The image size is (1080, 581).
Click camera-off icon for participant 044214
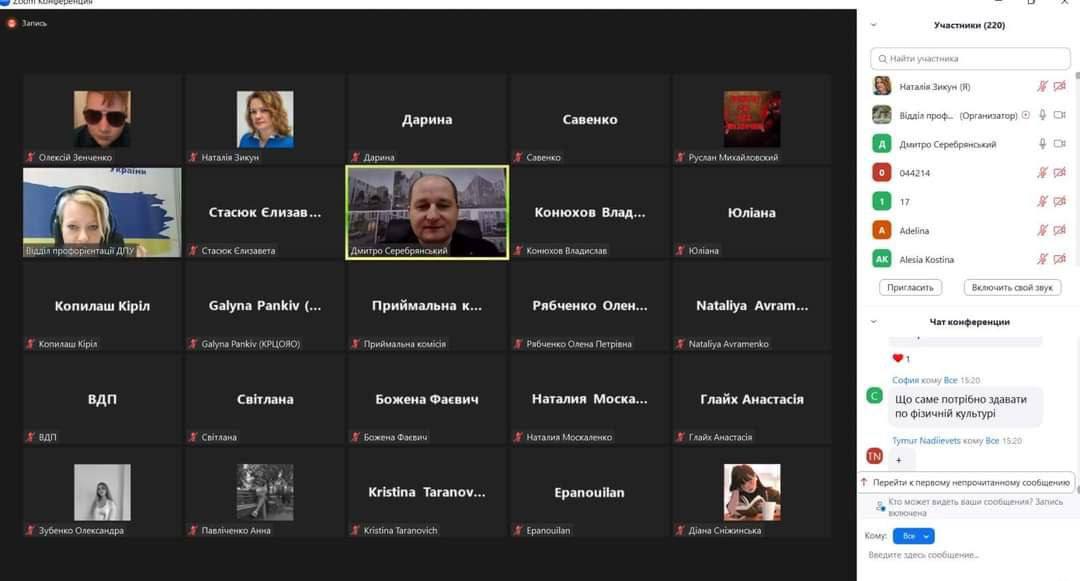1059,173
